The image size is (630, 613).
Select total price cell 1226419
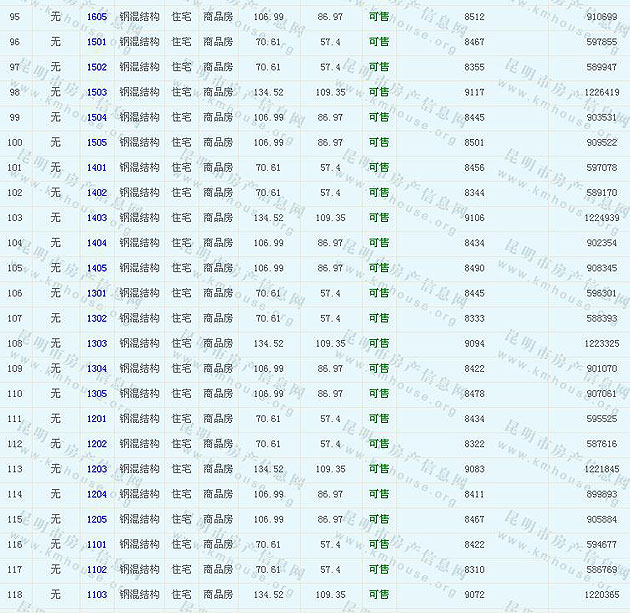[x=602, y=92]
